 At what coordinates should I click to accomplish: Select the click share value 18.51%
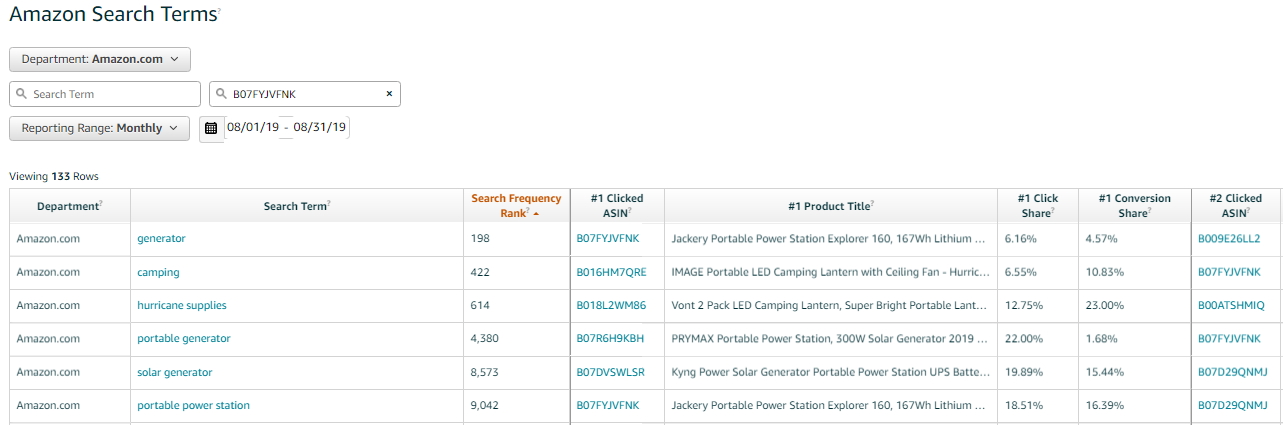1024,405
